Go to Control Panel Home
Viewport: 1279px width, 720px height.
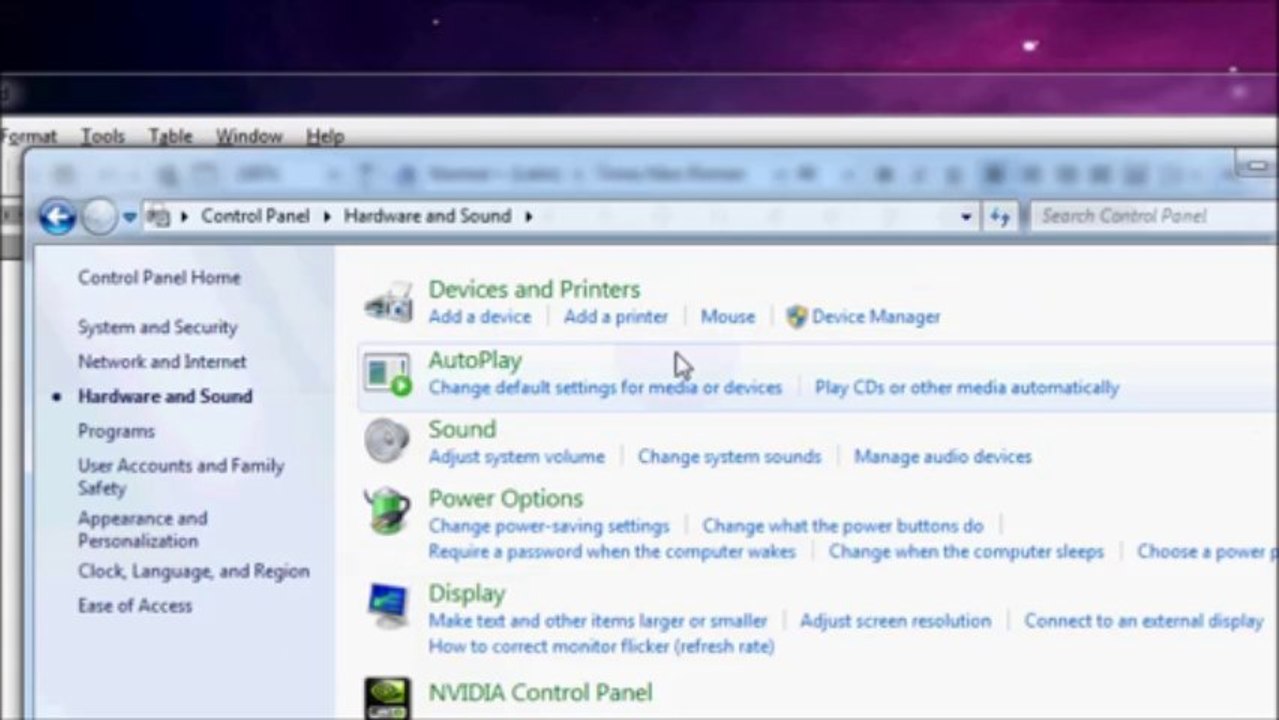coord(159,278)
